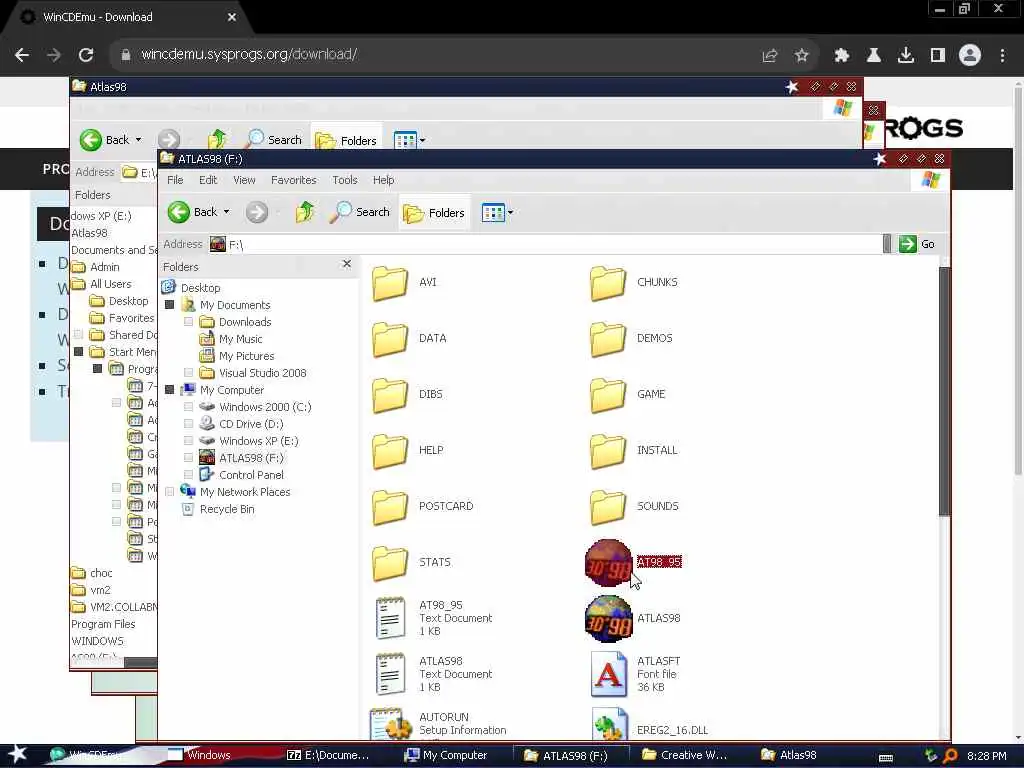Click Search in ATLAS98 (F:) toolbar

click(360, 212)
